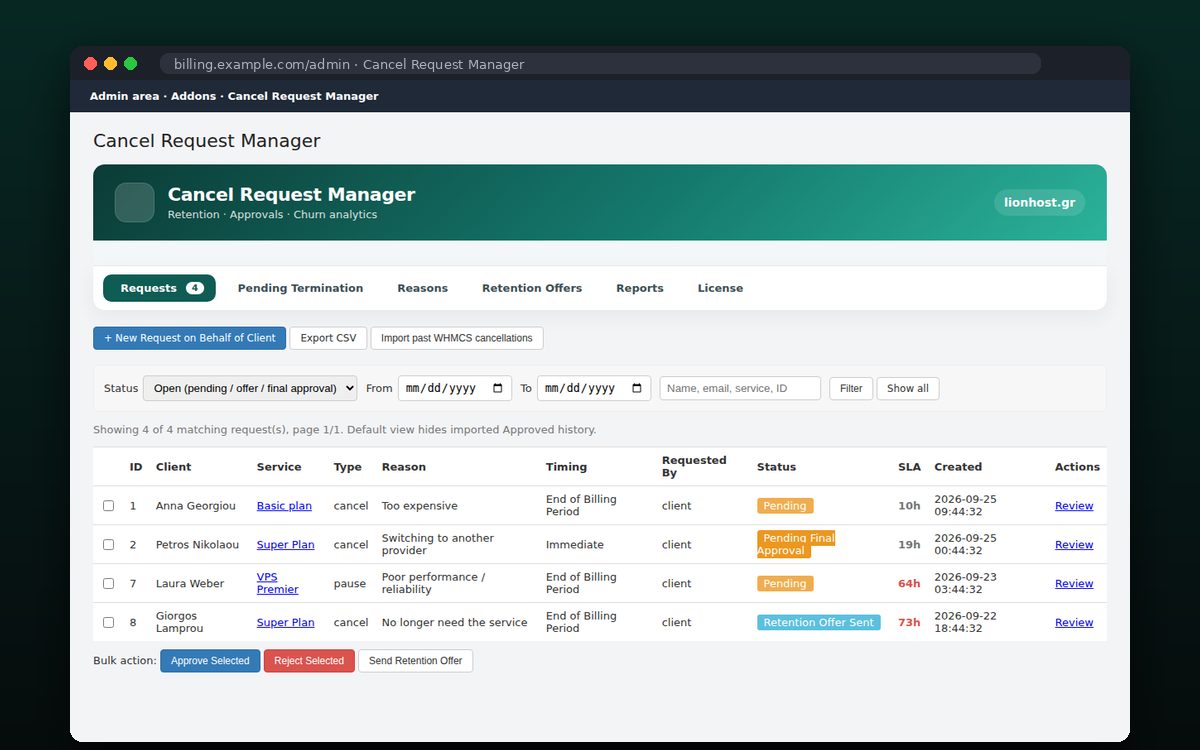Review Giorgos Lamprou's request
The image size is (1200, 750).
point(1074,622)
